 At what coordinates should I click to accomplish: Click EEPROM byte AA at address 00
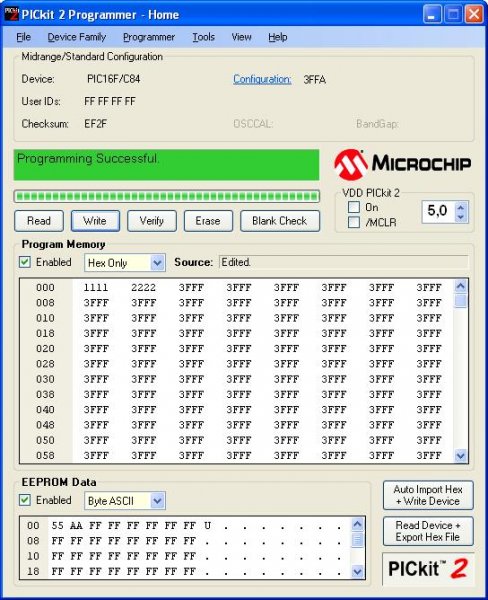(76, 525)
